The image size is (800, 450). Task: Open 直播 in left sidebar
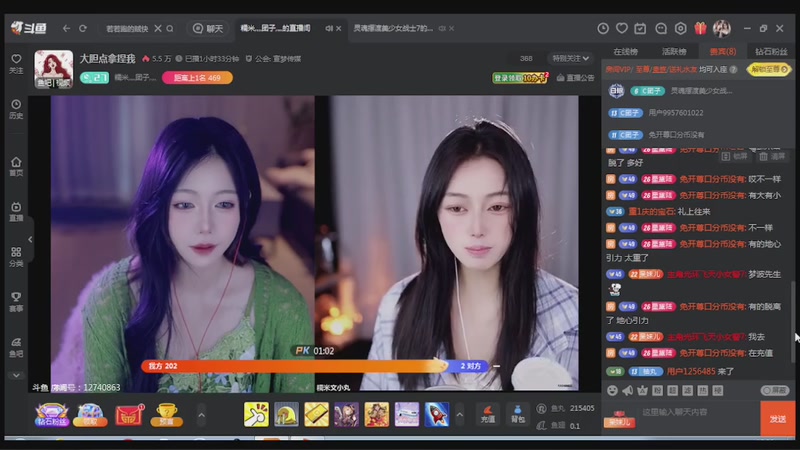[16, 212]
